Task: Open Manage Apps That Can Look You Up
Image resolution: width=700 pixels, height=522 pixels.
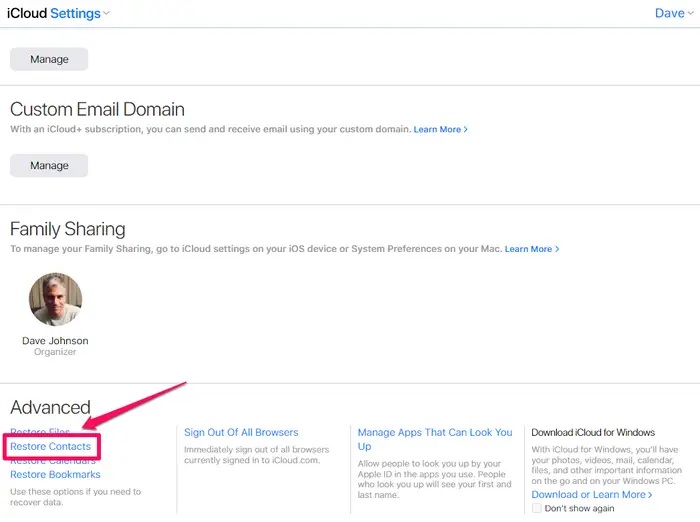Action: (435, 433)
